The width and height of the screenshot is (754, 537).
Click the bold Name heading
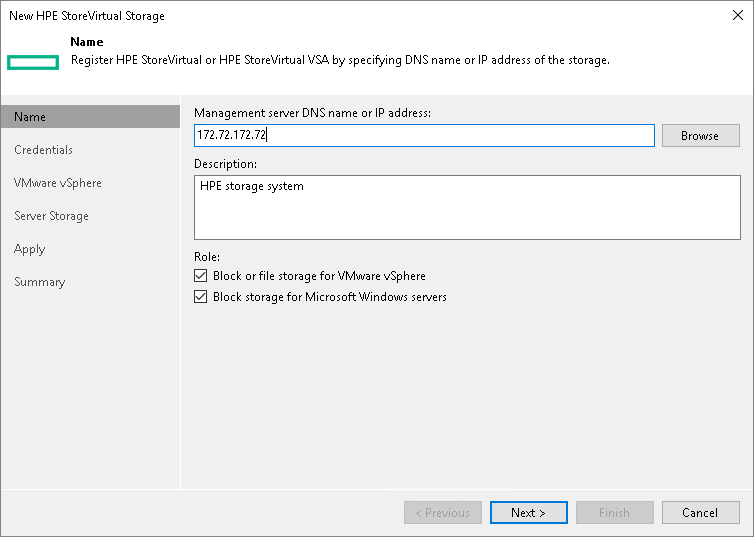coord(87,42)
